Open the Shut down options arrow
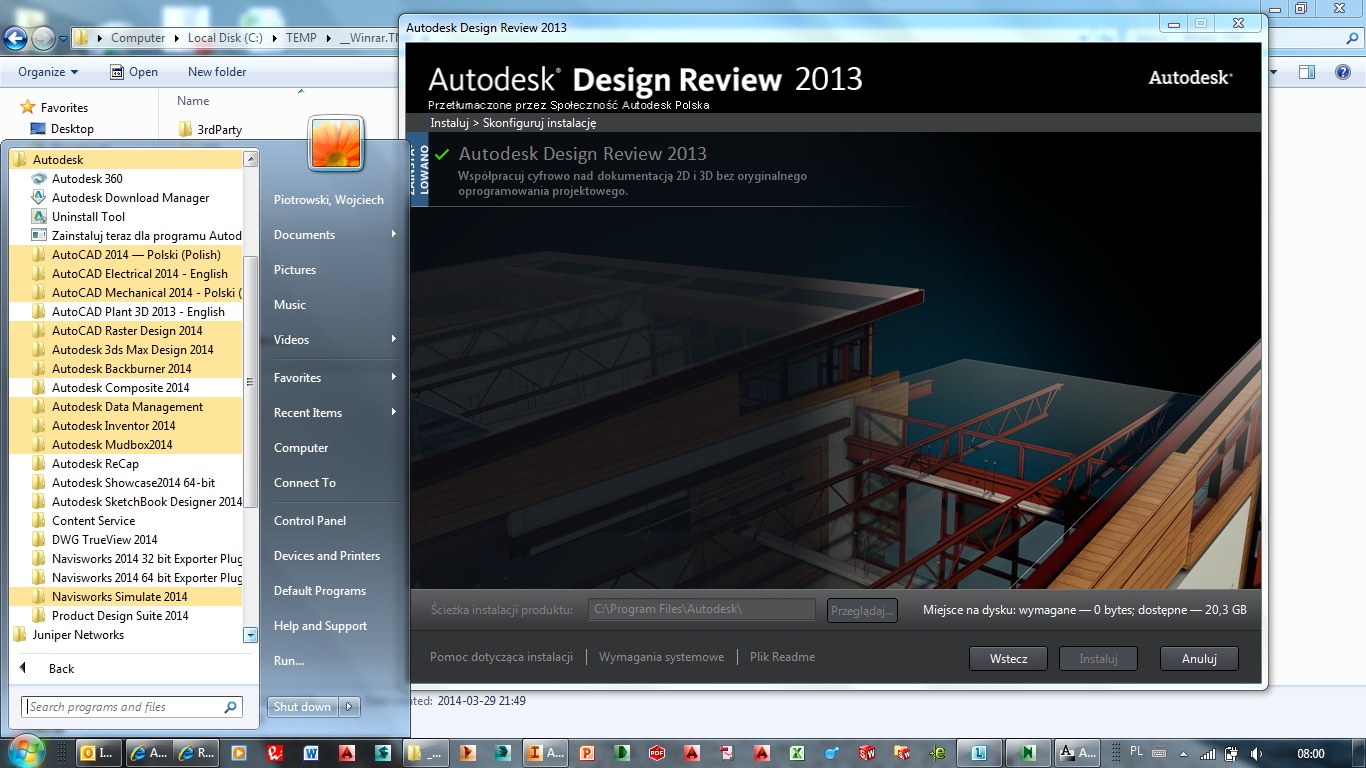Viewport: 1366px width, 768px height. coord(349,707)
